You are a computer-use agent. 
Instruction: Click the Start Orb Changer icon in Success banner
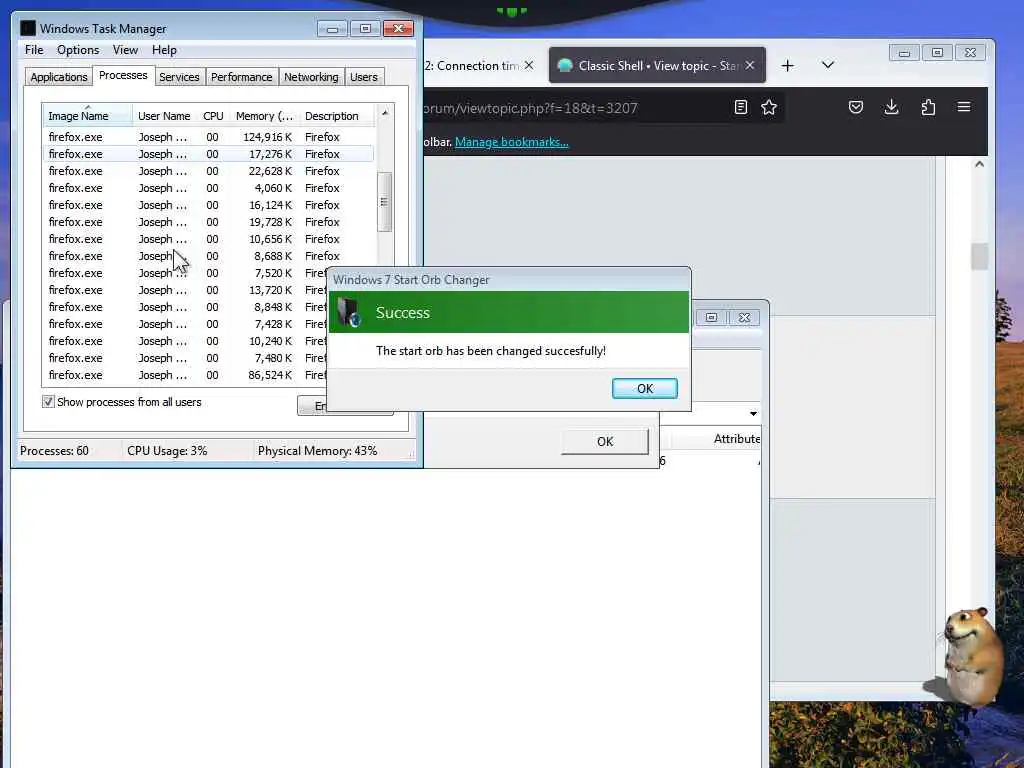coord(351,312)
